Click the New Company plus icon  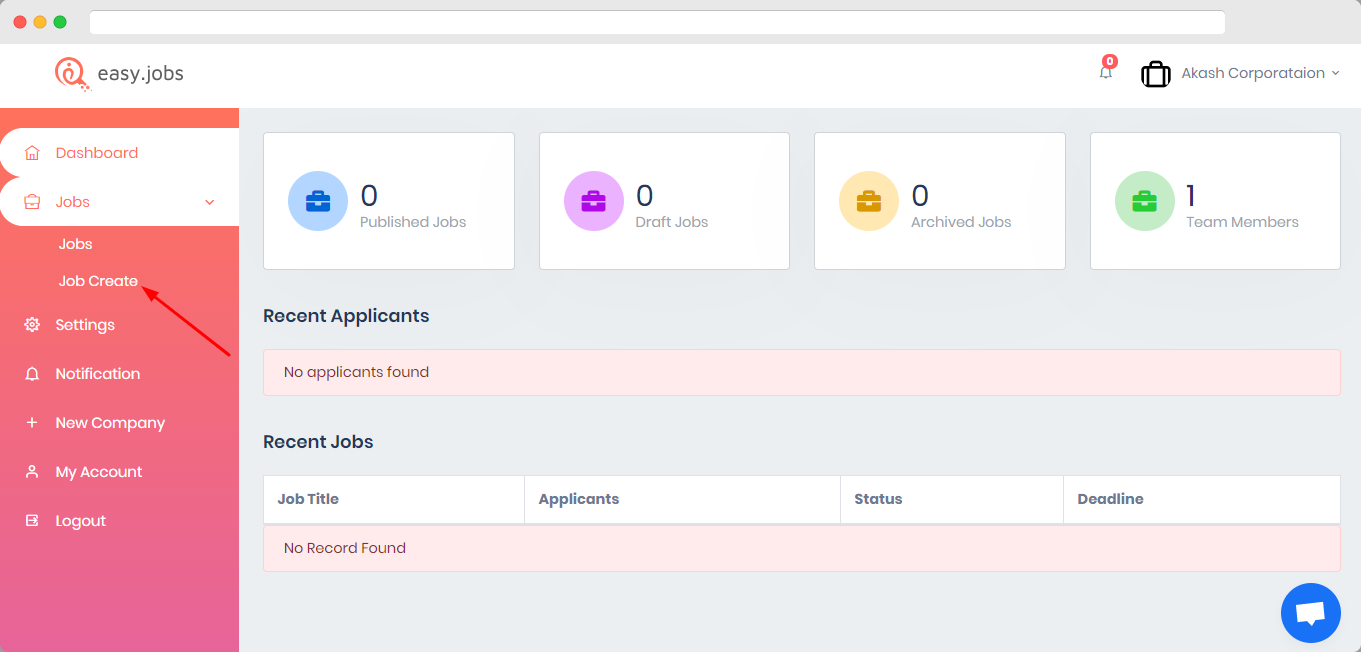point(32,423)
